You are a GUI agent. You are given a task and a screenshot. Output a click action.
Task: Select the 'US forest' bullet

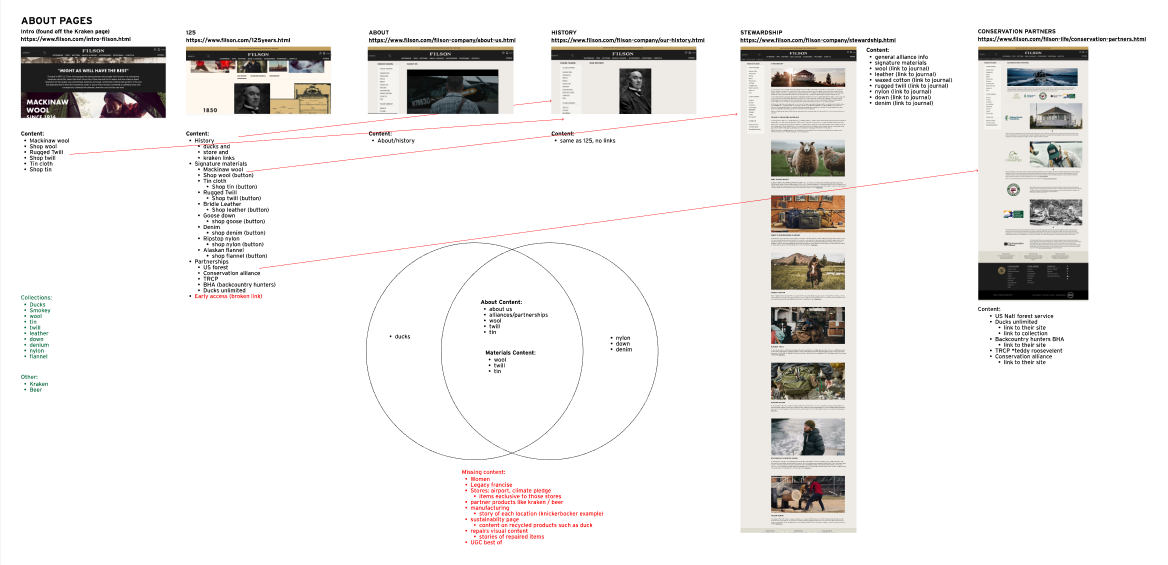[215, 267]
